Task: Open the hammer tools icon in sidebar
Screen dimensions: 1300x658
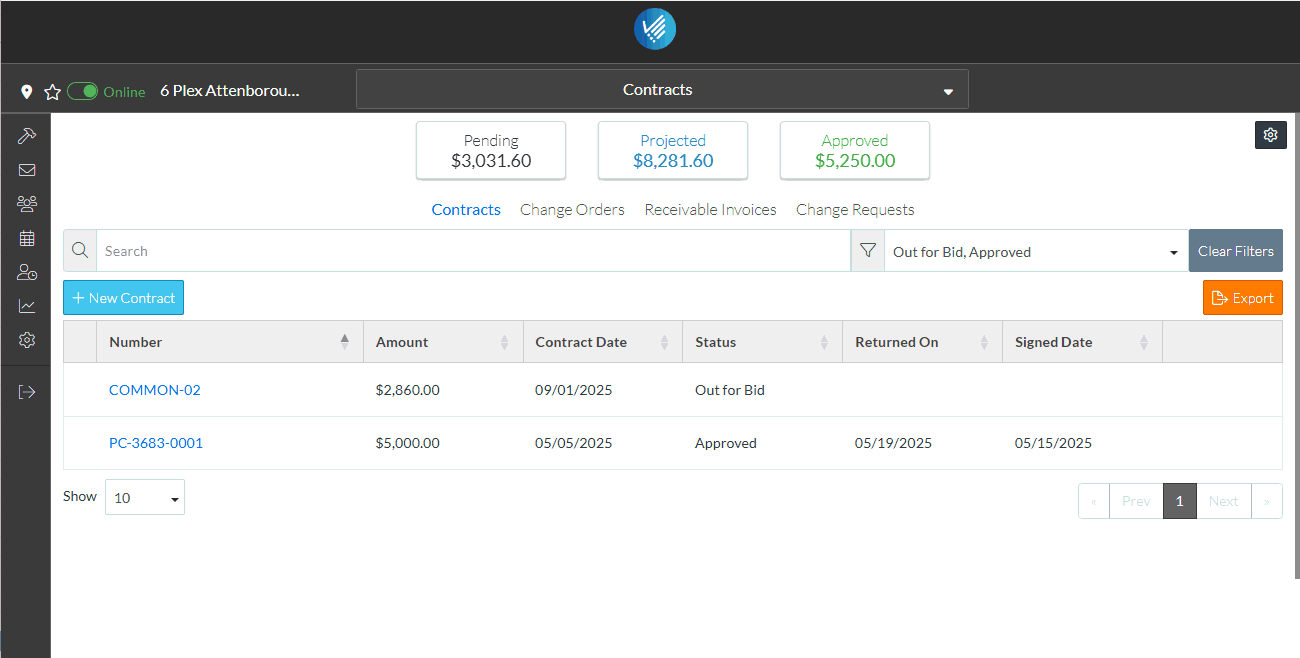Action: 27,135
